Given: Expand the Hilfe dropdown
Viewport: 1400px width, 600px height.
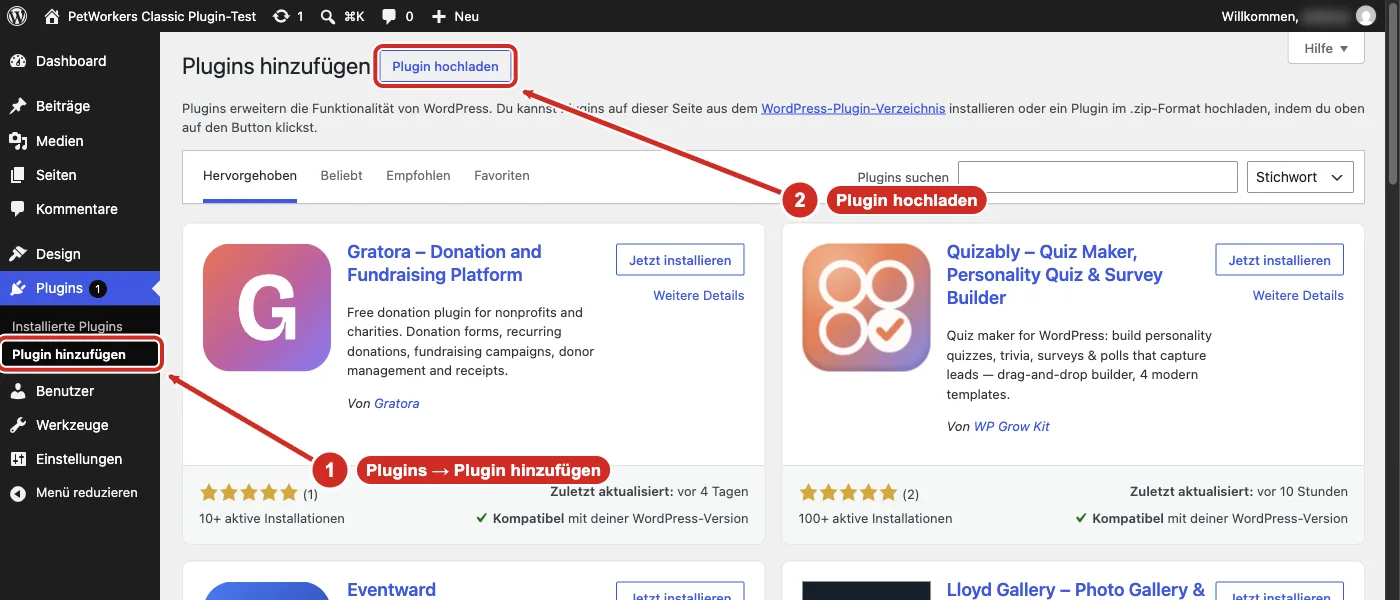Looking at the screenshot, I should click(x=1326, y=48).
